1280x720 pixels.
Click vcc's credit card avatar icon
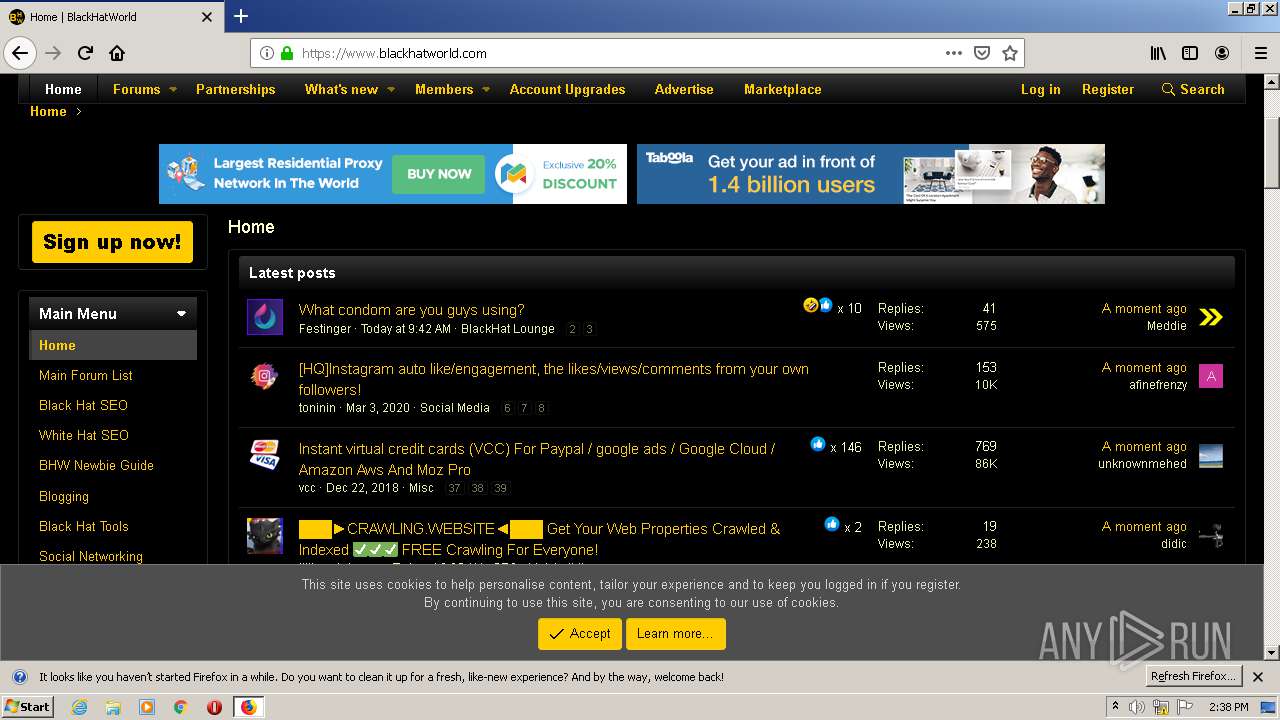pyautogui.click(x=265, y=455)
